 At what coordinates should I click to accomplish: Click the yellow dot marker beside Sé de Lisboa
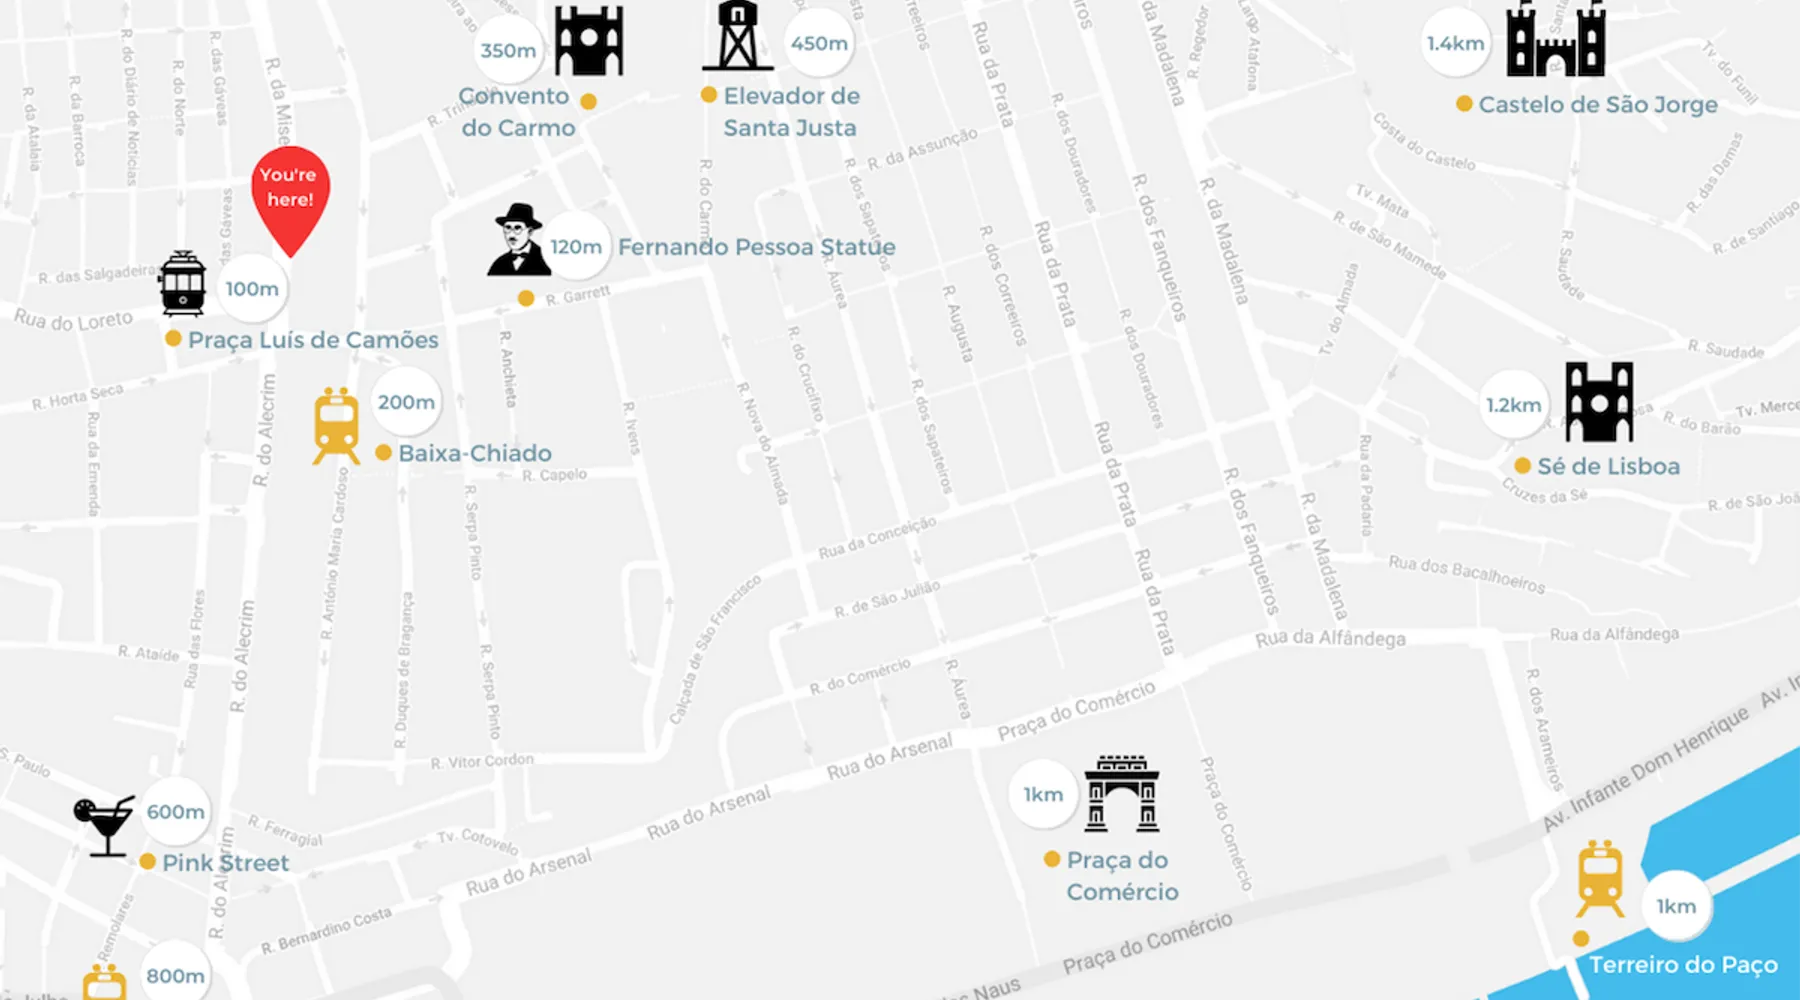coord(1522,466)
